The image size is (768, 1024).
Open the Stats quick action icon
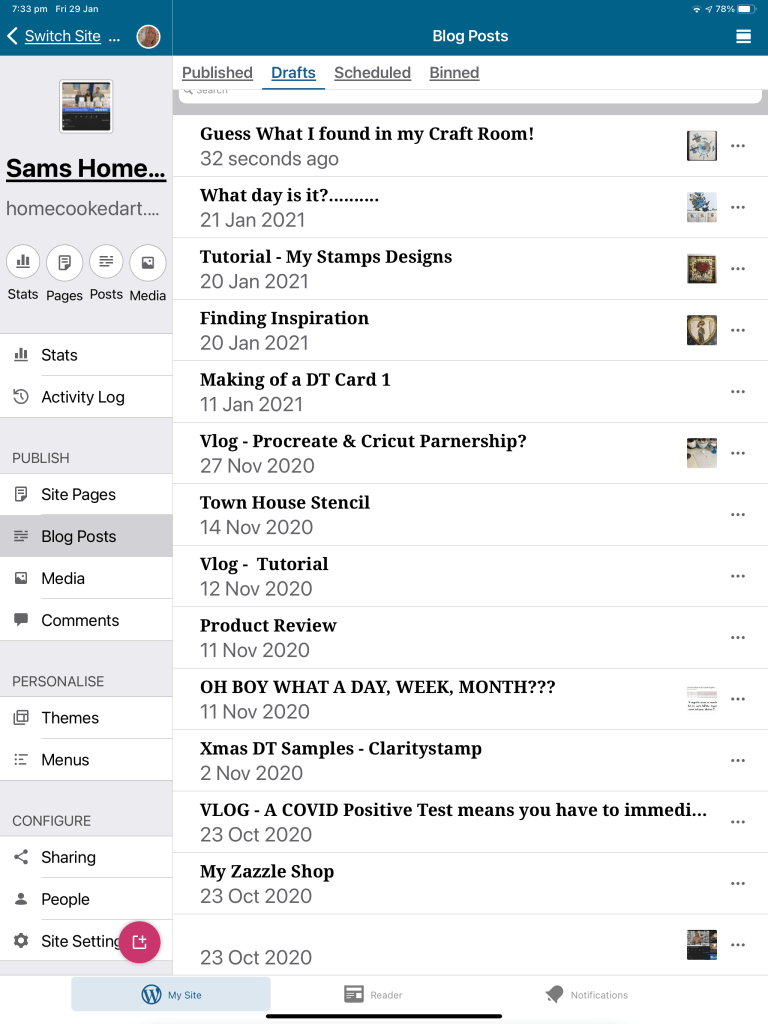click(23, 262)
